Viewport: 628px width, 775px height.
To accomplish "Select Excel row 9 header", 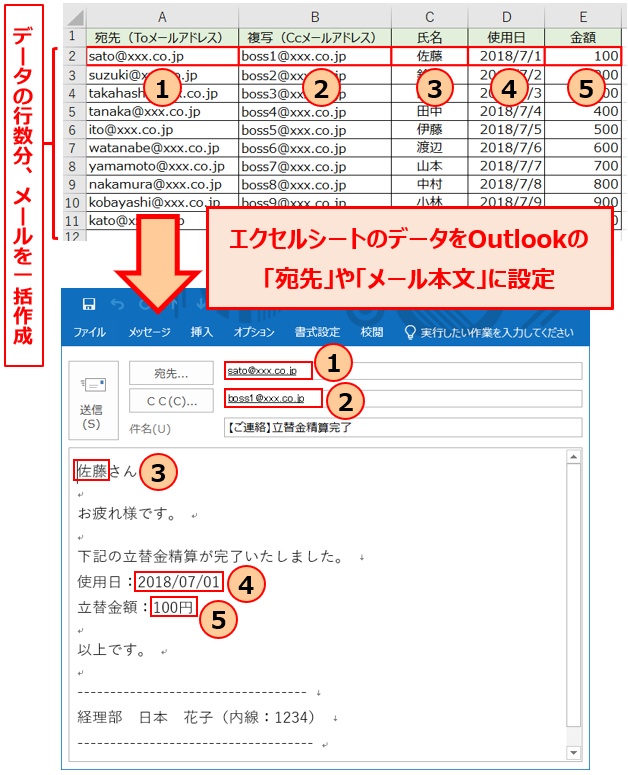I will 73,184.
